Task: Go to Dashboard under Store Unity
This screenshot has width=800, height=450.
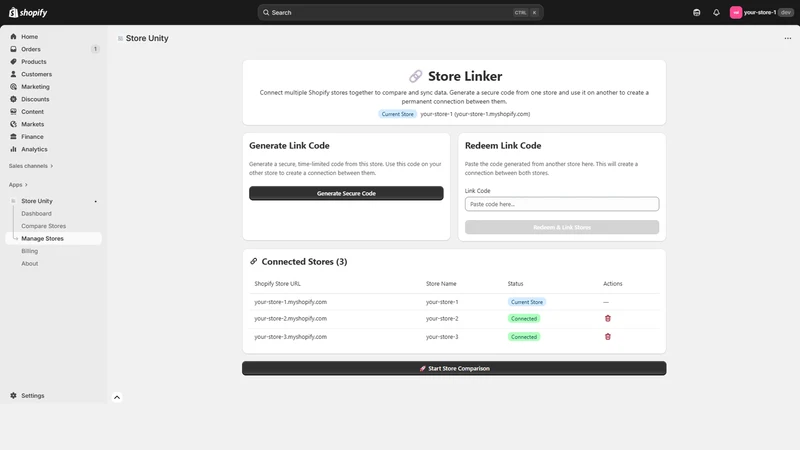Action: (x=36, y=213)
